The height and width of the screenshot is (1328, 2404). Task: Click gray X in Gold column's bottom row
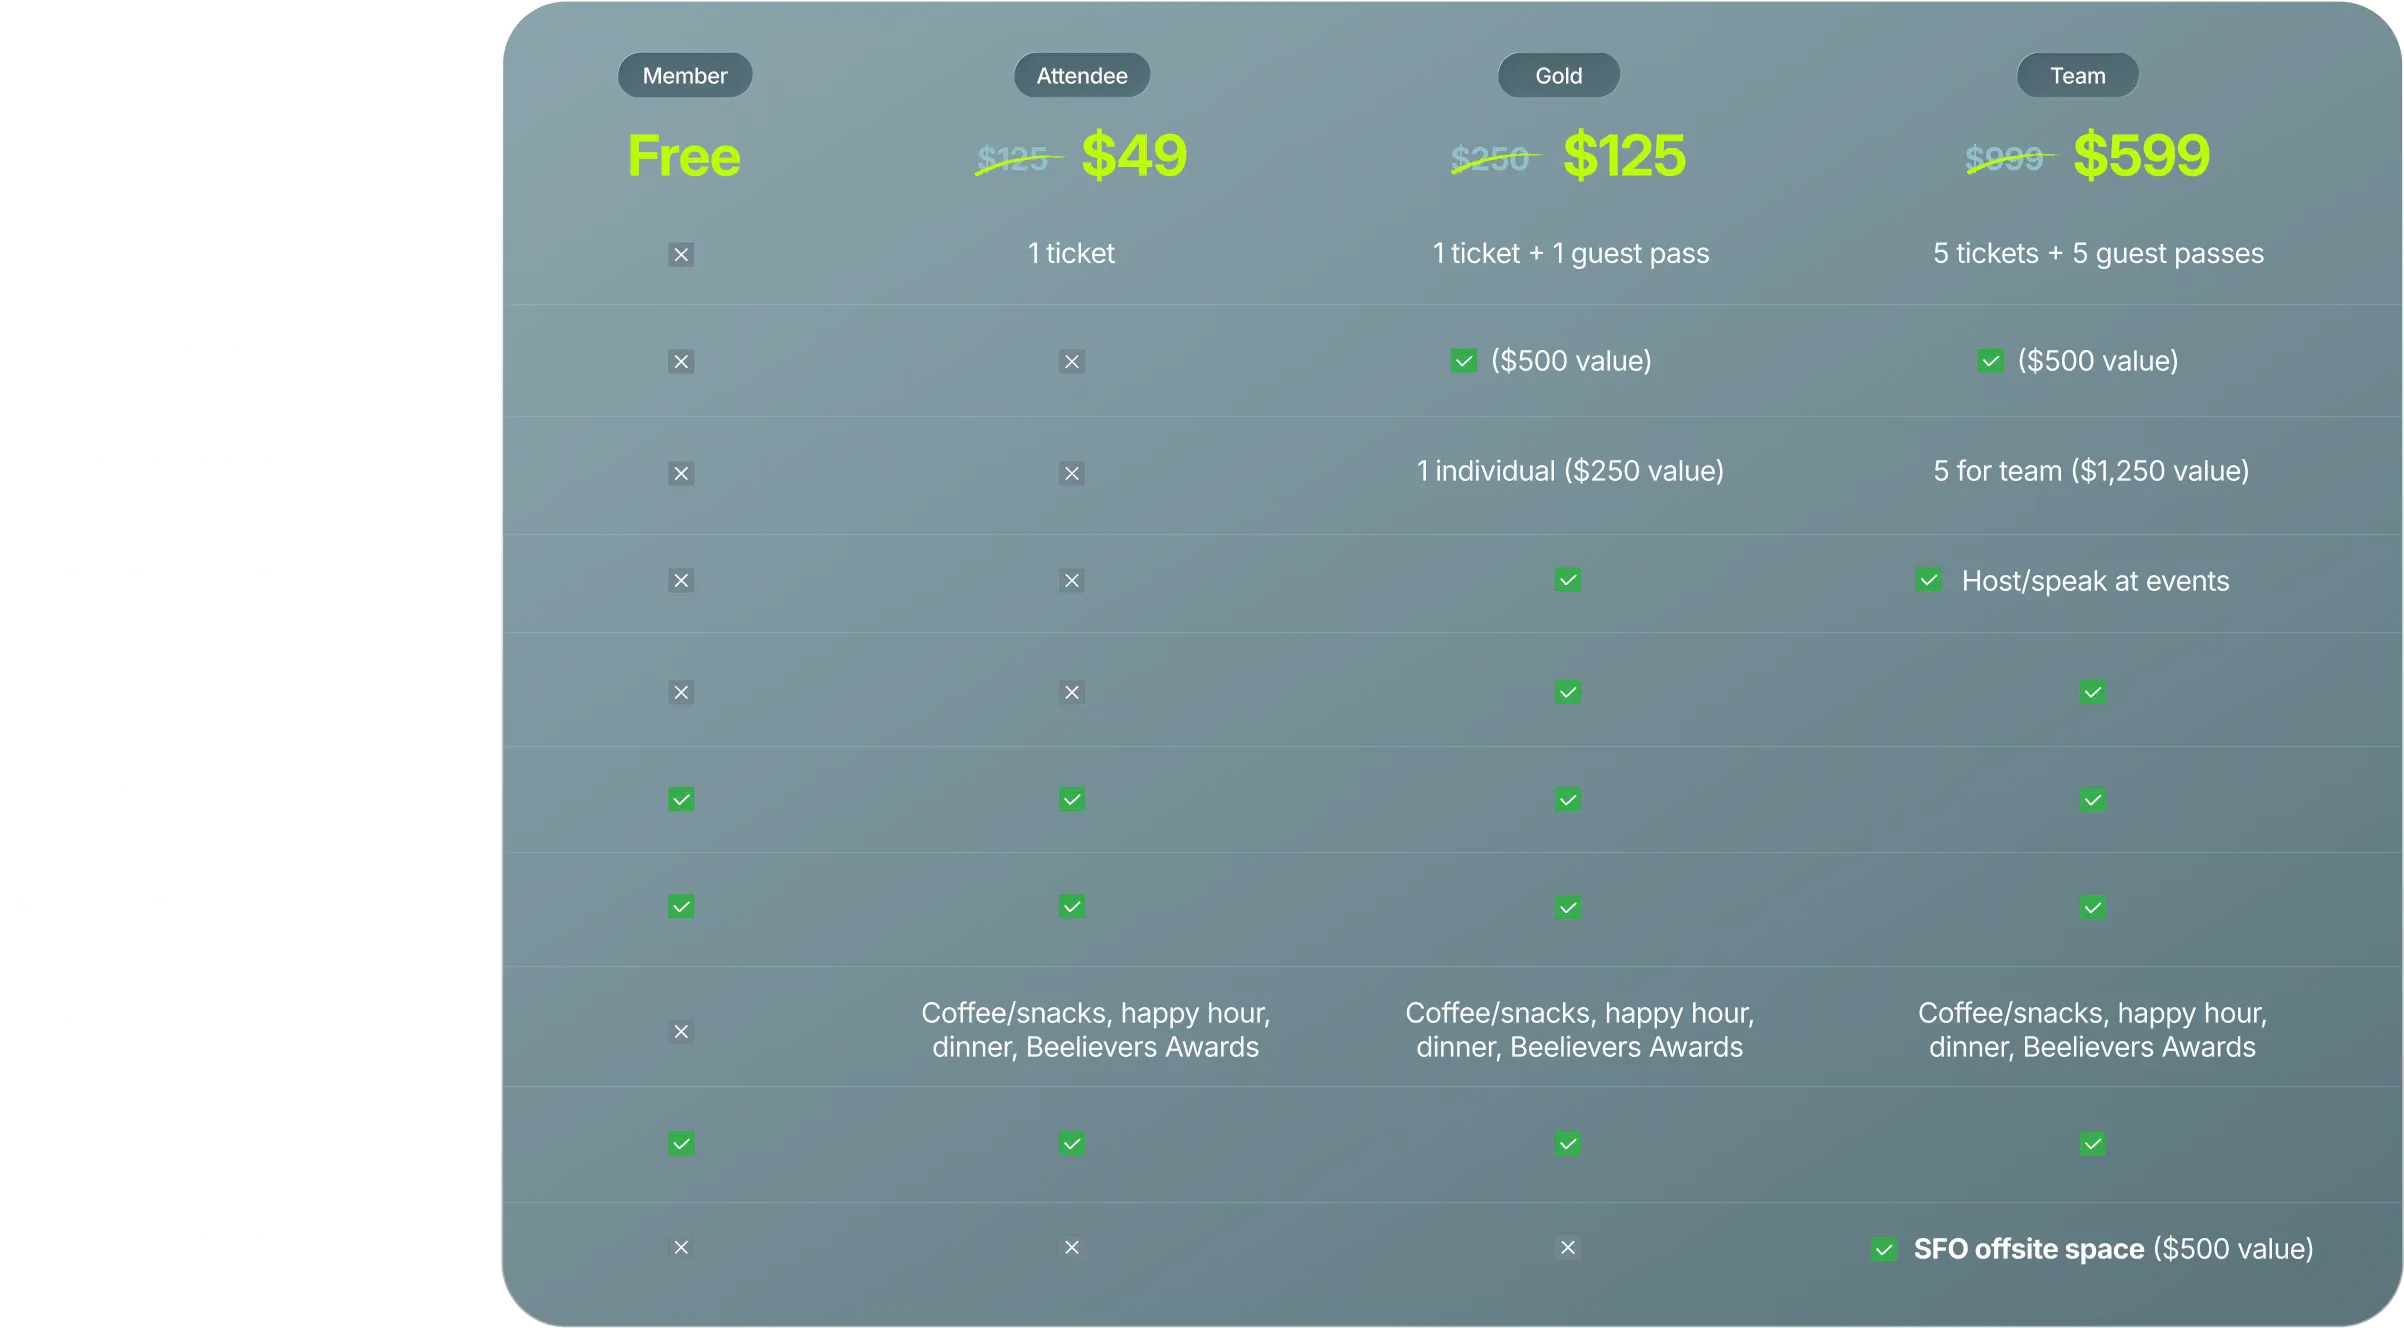pyautogui.click(x=1568, y=1248)
